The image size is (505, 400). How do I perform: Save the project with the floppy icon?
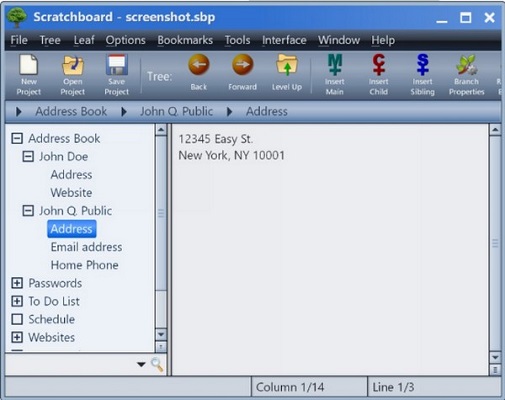(x=116, y=65)
